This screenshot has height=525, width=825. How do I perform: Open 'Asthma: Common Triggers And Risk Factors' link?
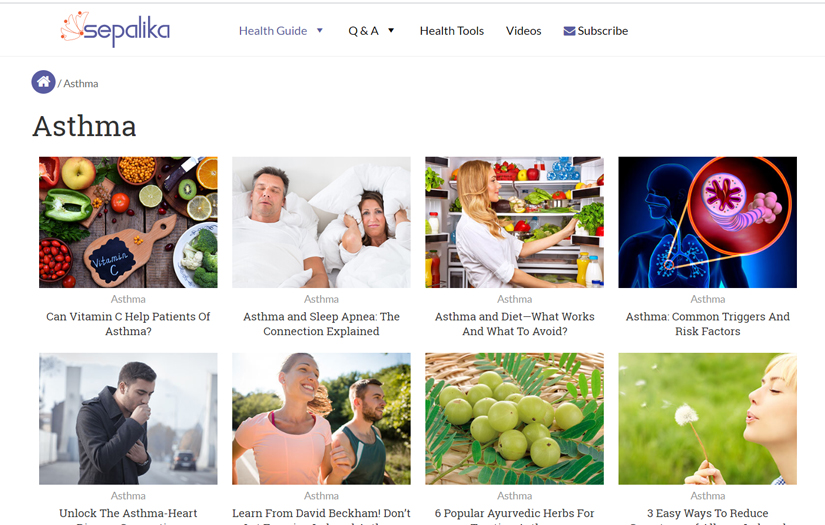click(708, 324)
